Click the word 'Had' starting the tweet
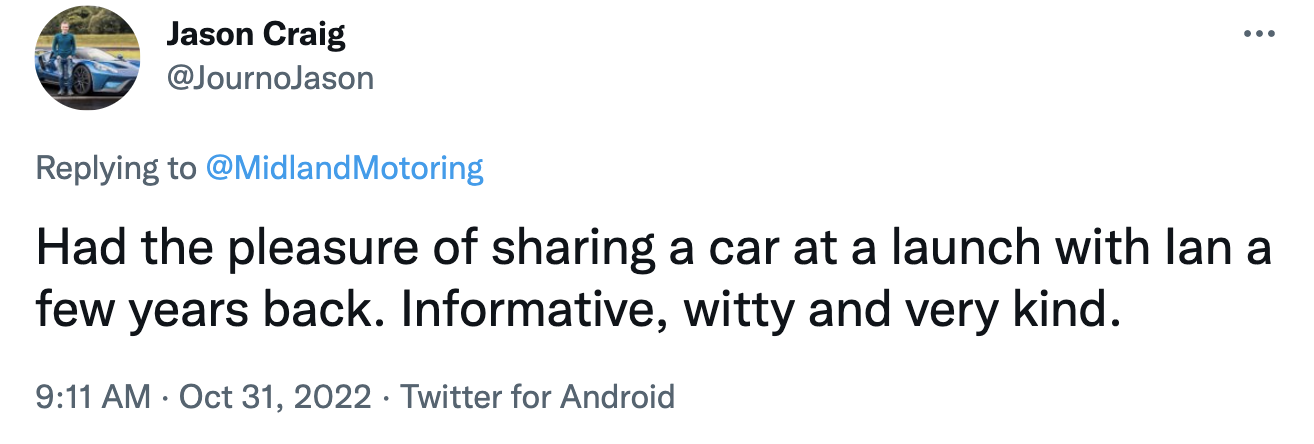This screenshot has width=1314, height=444. (x=72, y=250)
